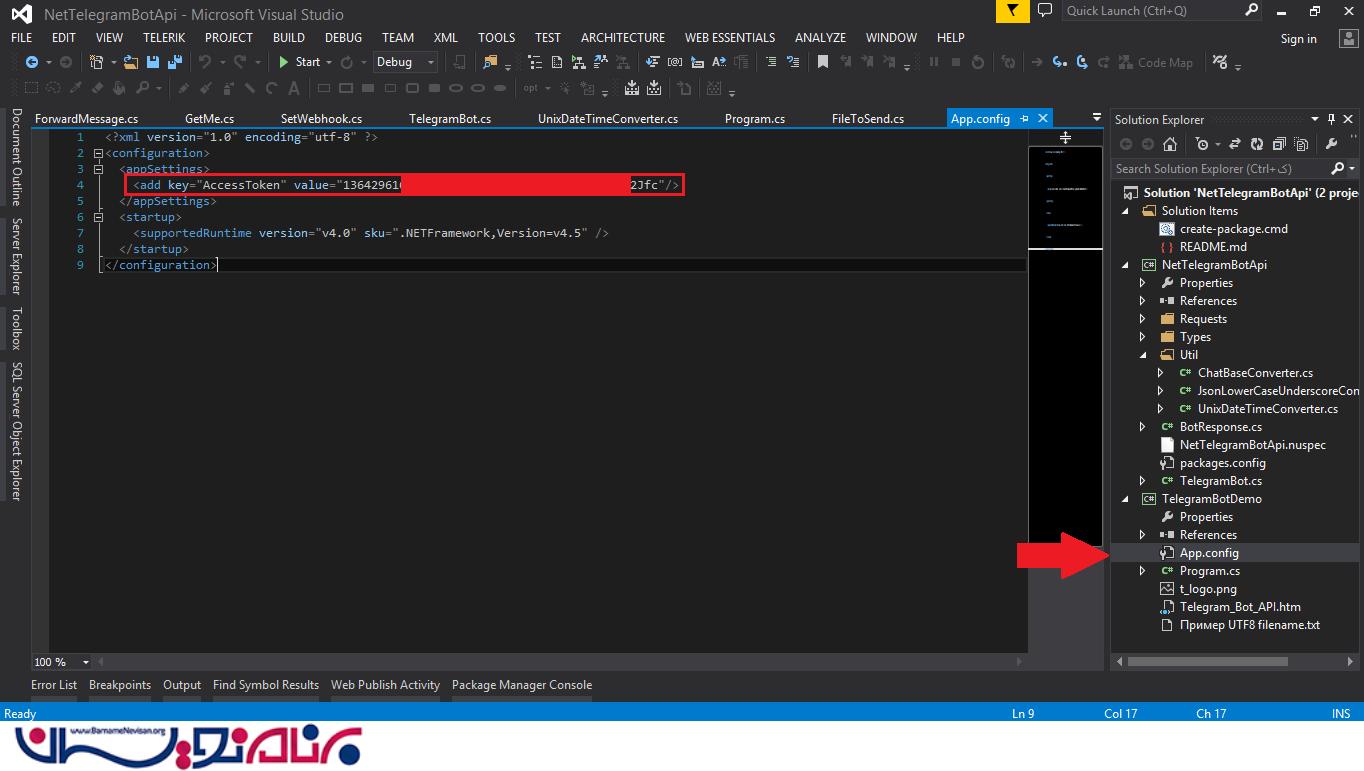Click the New Project toolbar icon
The height and width of the screenshot is (771, 1364).
96,62
